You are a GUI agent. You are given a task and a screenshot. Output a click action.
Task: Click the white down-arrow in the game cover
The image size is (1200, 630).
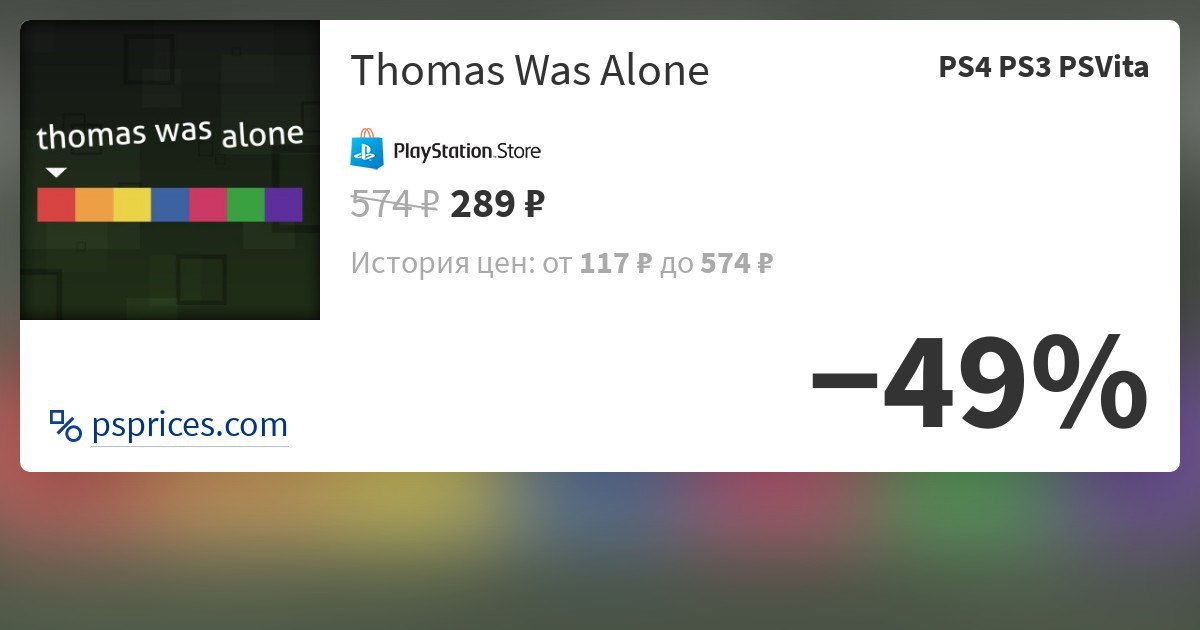click(57, 172)
